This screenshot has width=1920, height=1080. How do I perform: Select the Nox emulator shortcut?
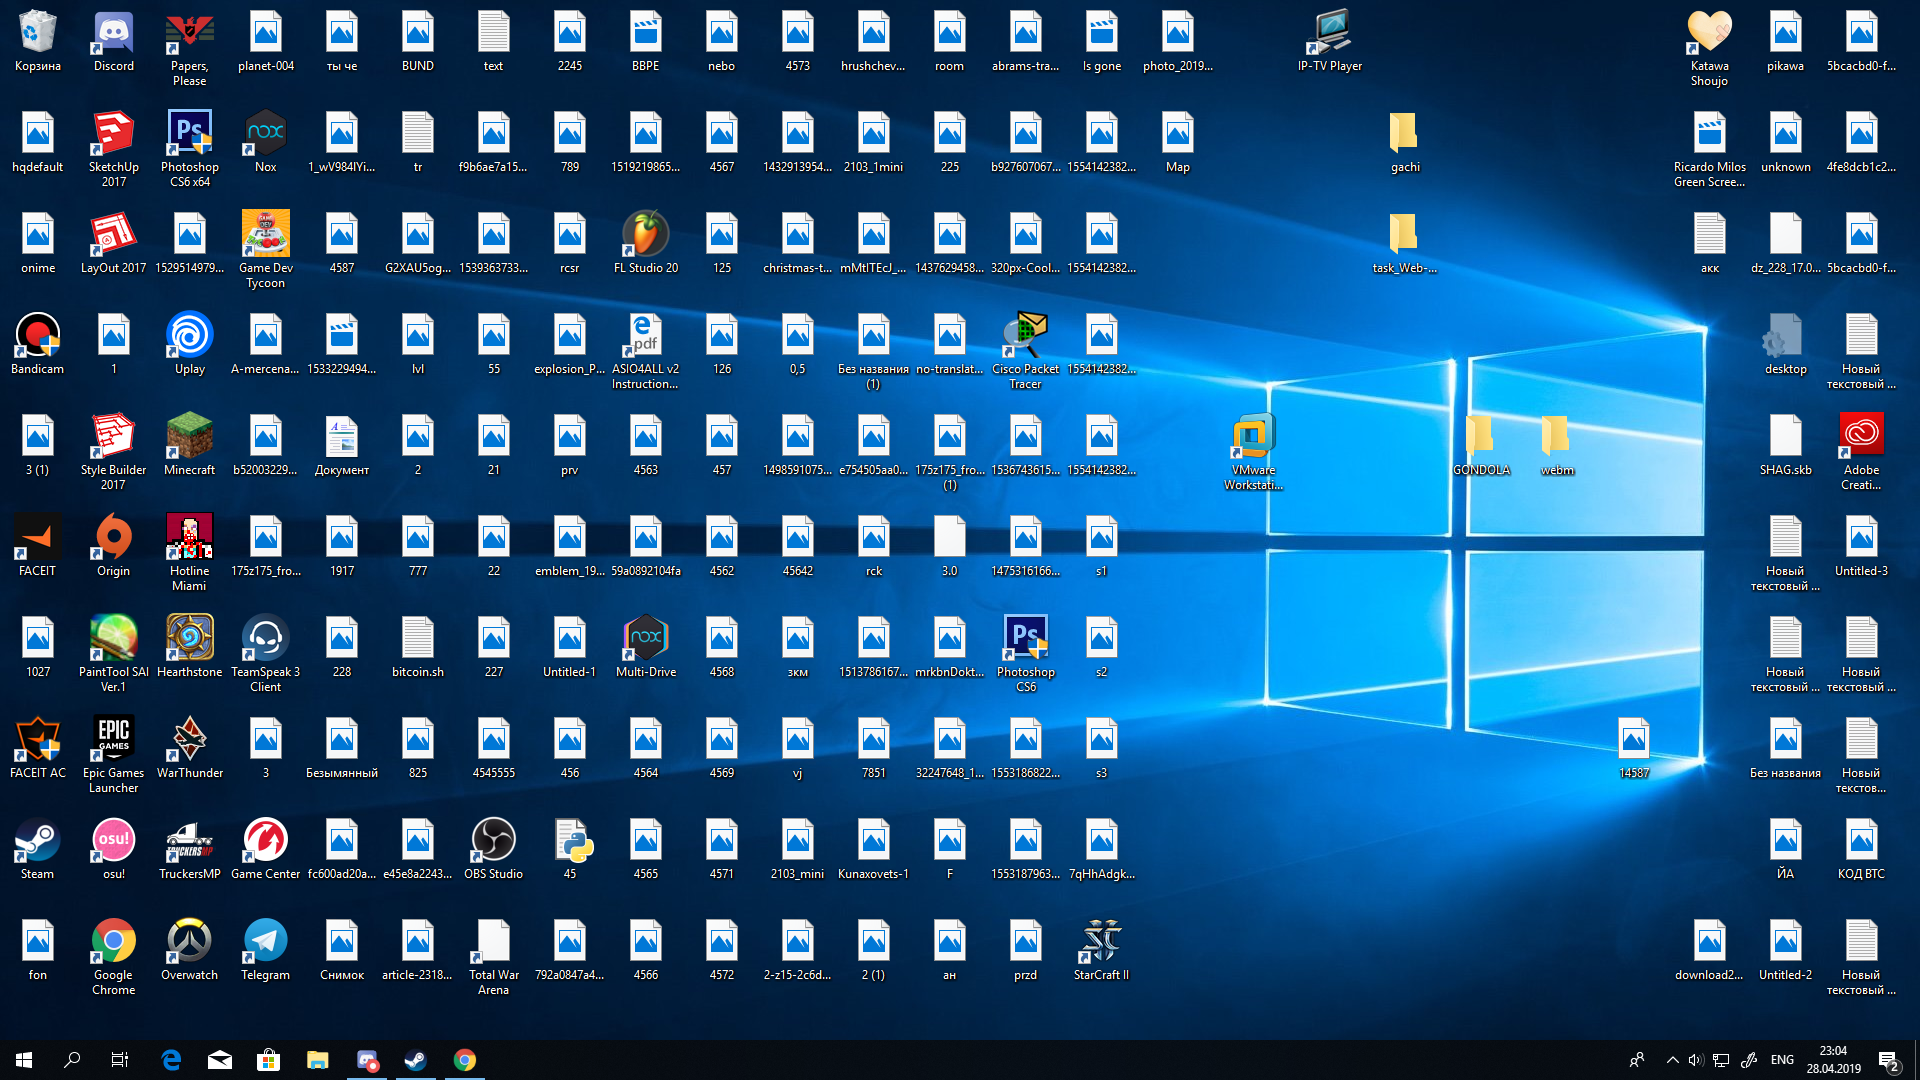click(266, 143)
